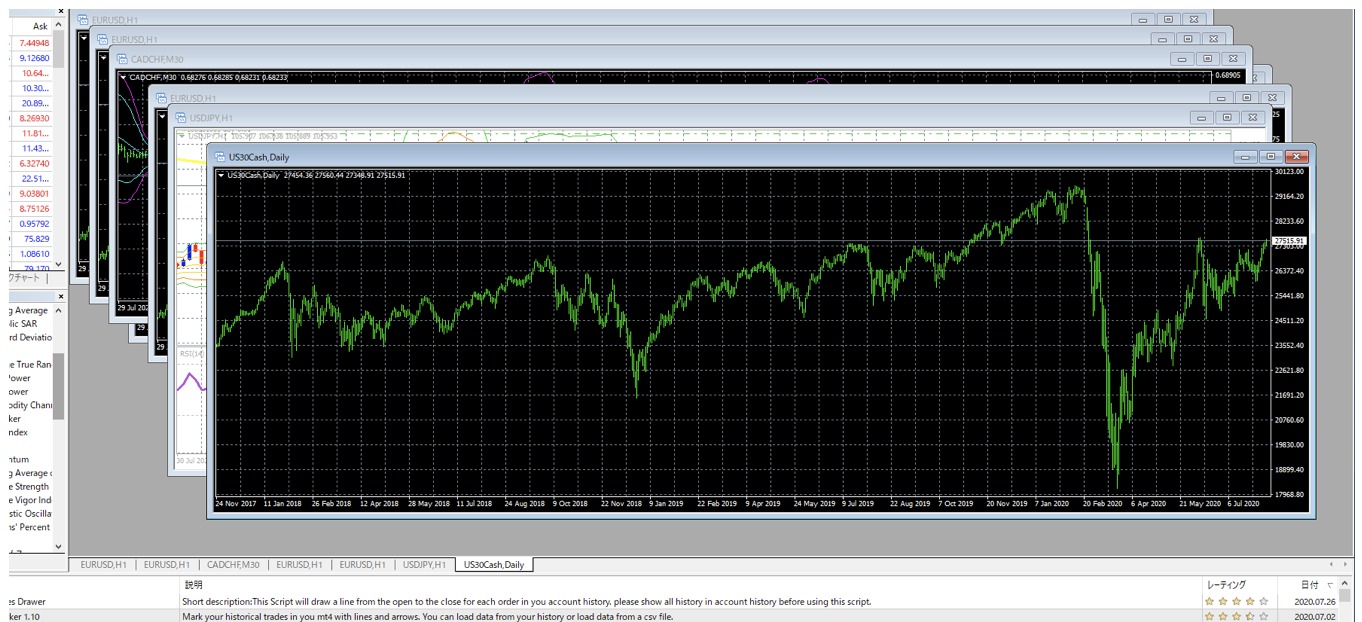1362x622 pixels.
Task: Select the 75.829 Ask price row
Action: tap(31, 238)
